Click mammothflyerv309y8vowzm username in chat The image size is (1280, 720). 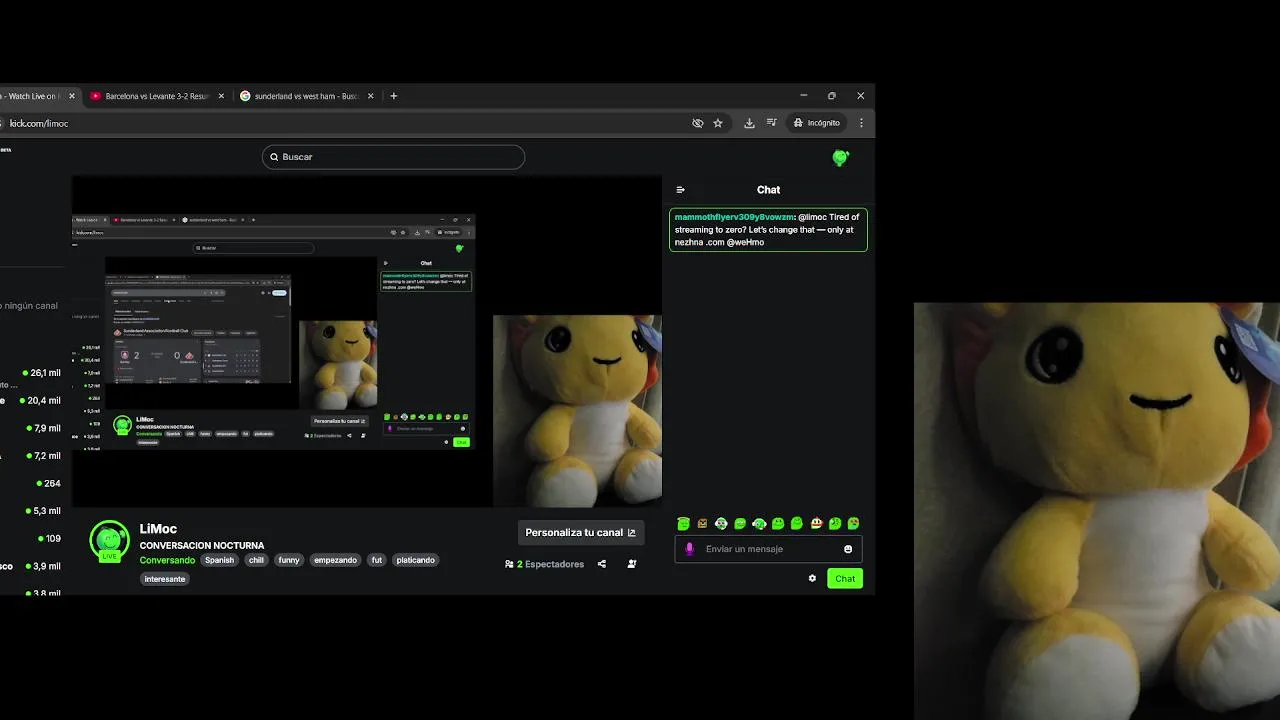(x=734, y=217)
